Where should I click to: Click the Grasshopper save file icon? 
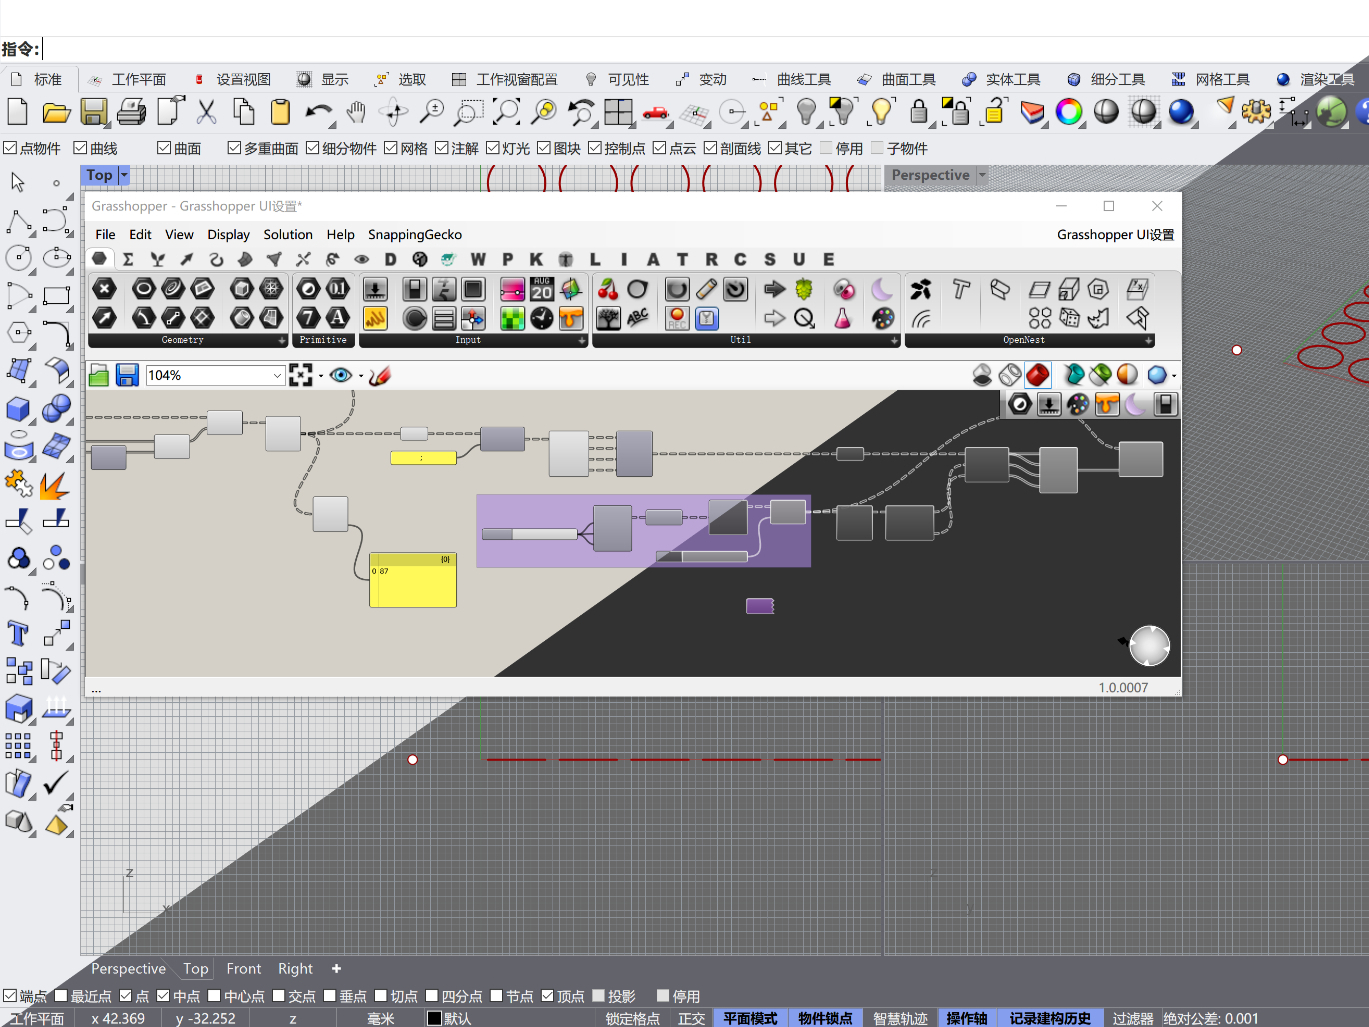127,375
